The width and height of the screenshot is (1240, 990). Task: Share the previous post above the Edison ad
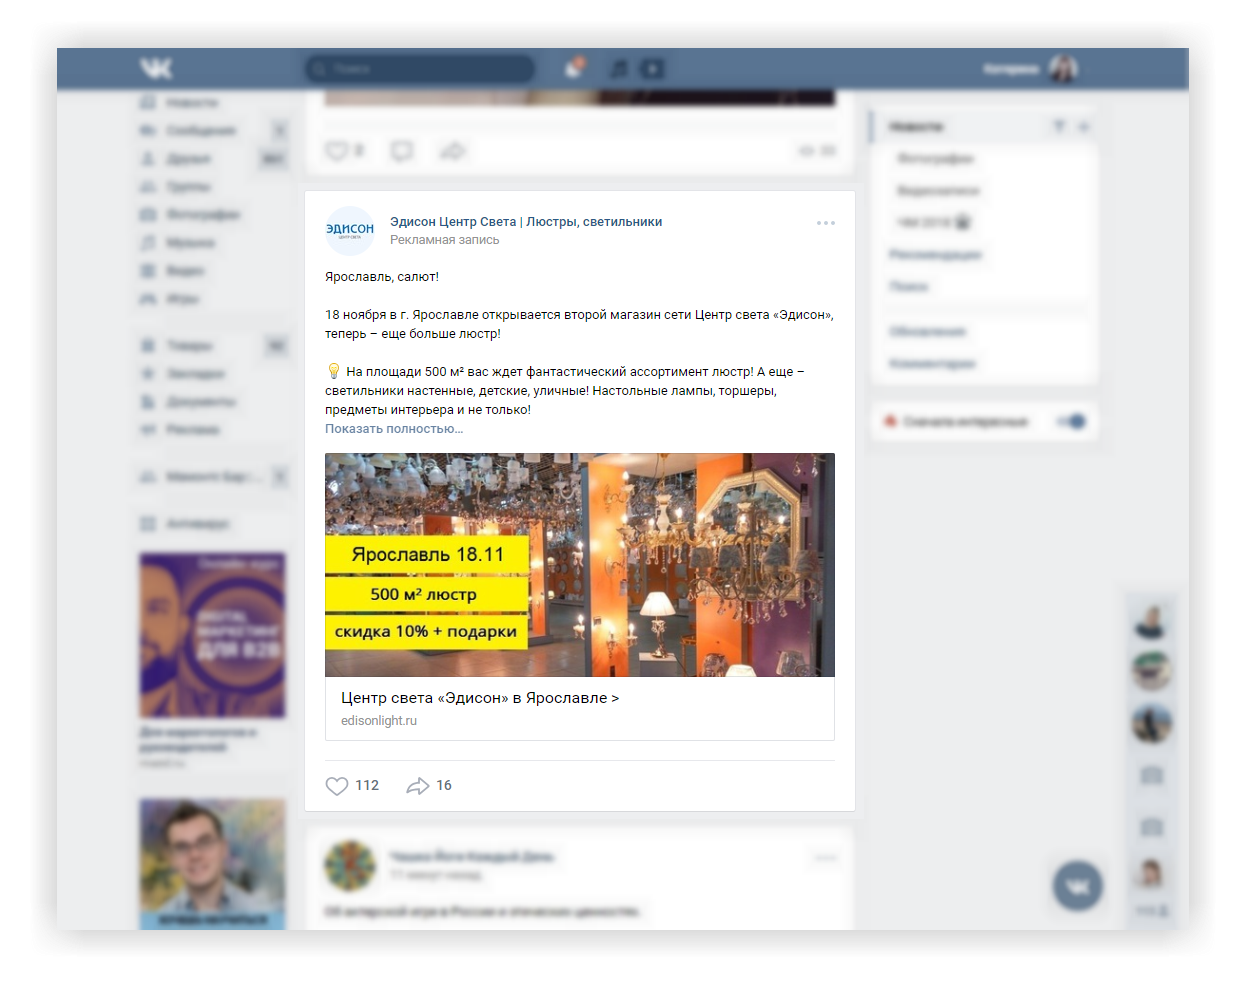(453, 151)
